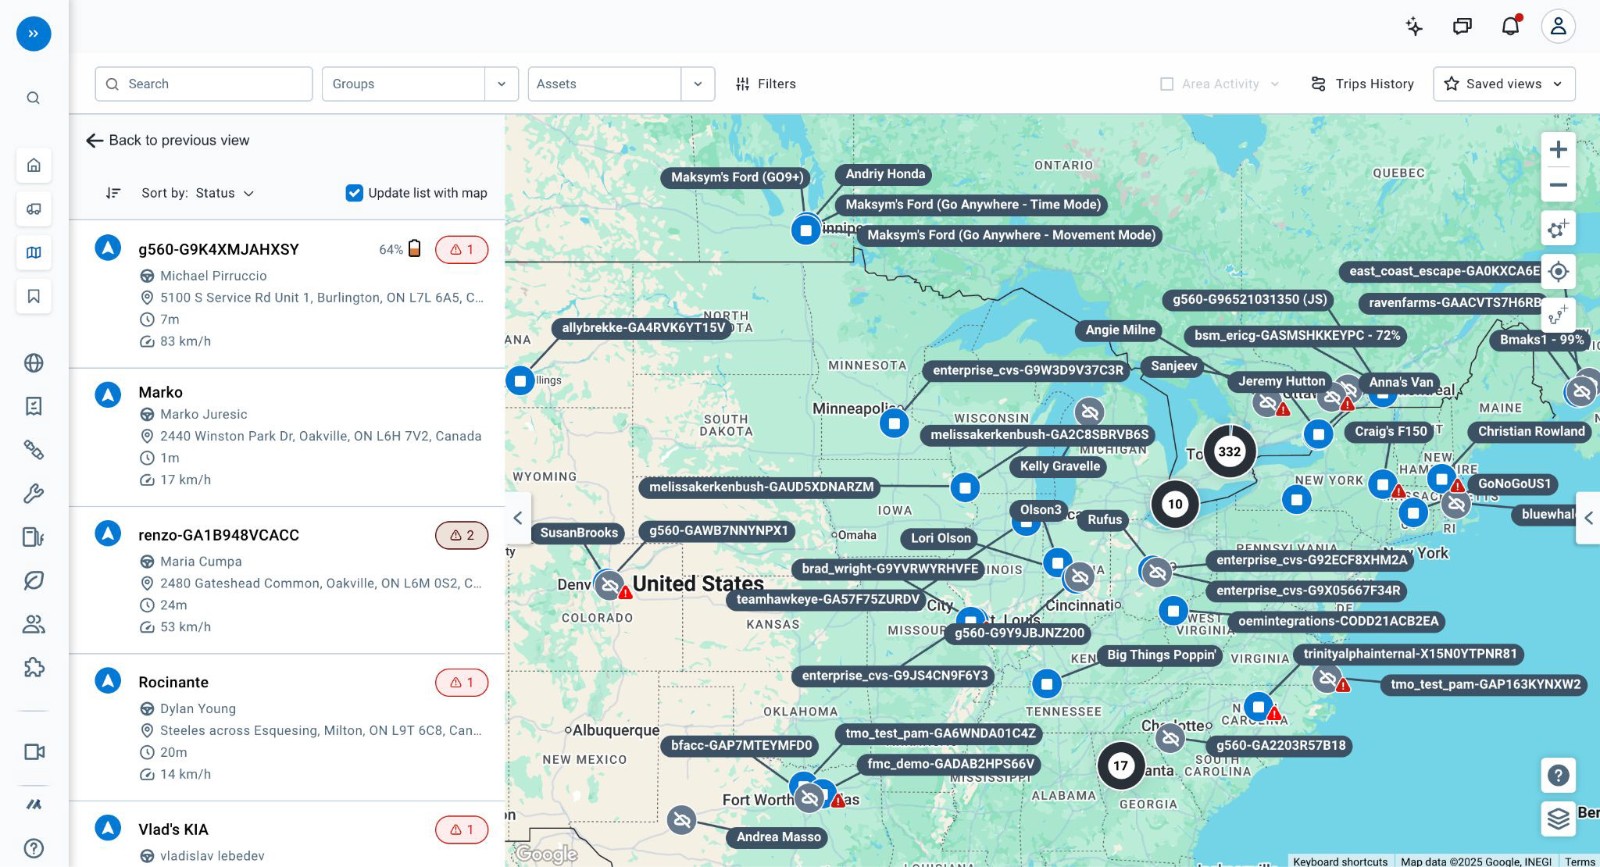
Task: Toggle Update list with map checkbox
Action: (354, 193)
